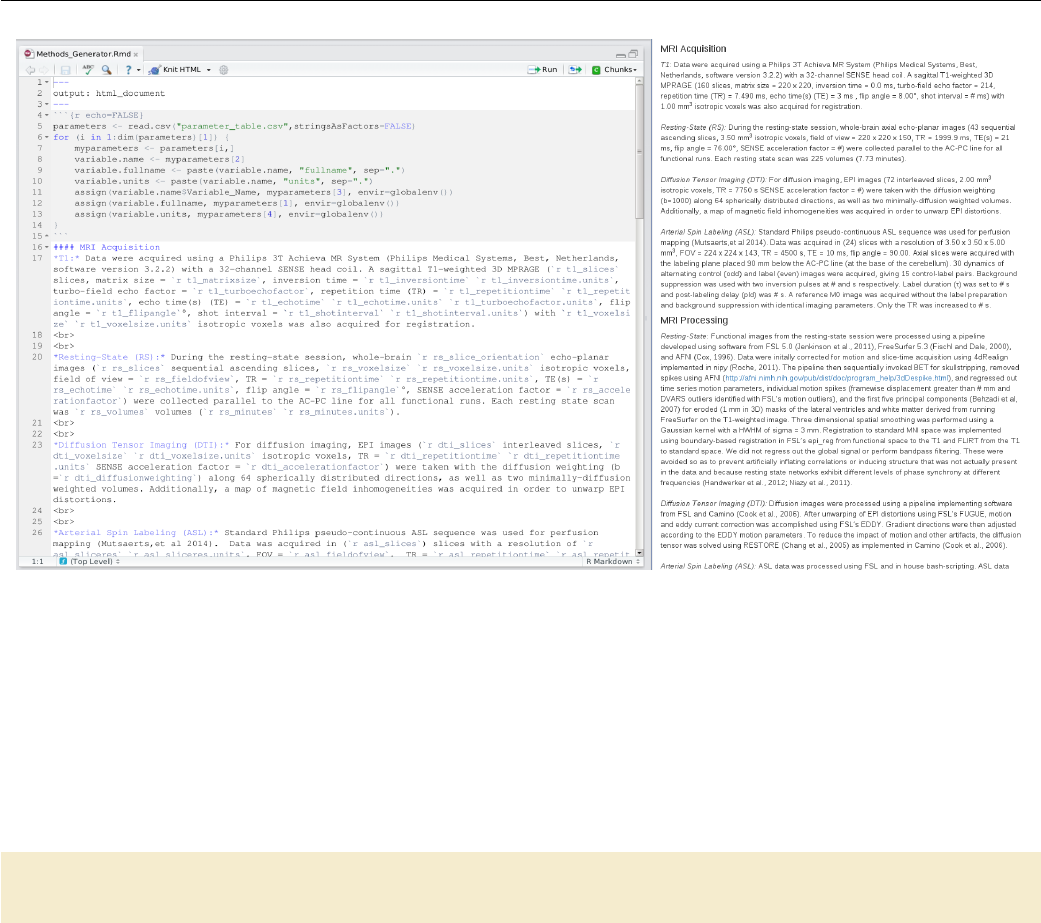Maximize the source editor pane
This screenshot has width=1041, height=923.
point(633,54)
